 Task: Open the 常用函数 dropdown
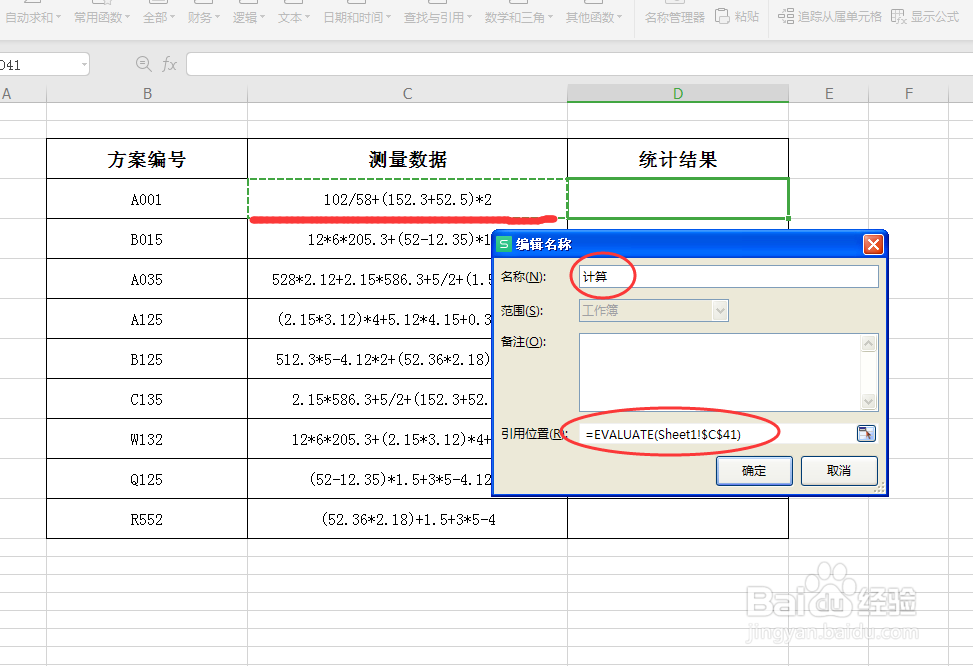(102, 17)
